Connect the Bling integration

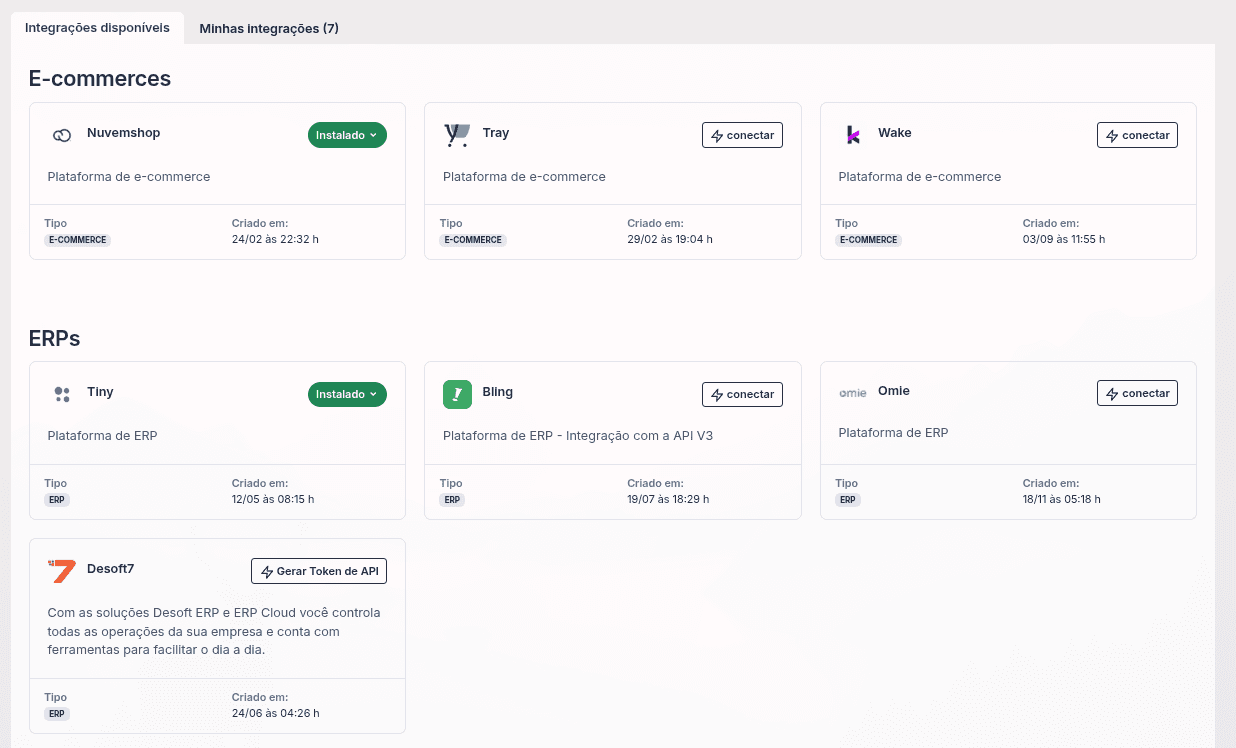(x=742, y=394)
